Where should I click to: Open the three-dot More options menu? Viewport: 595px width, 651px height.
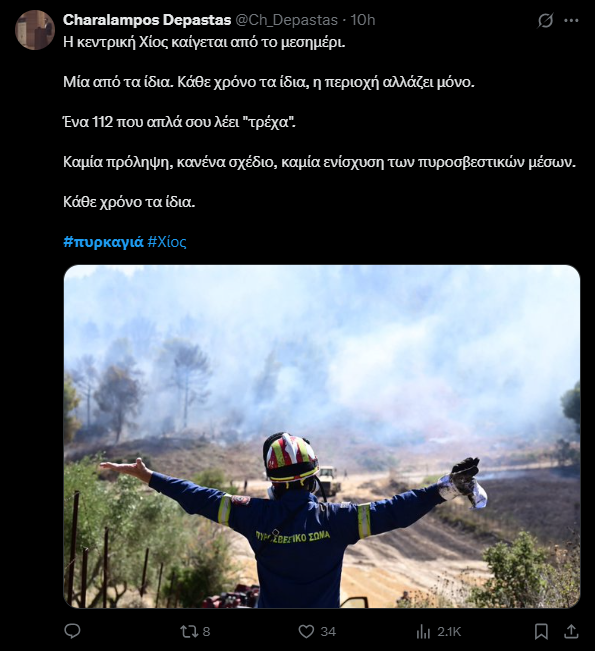click(572, 20)
